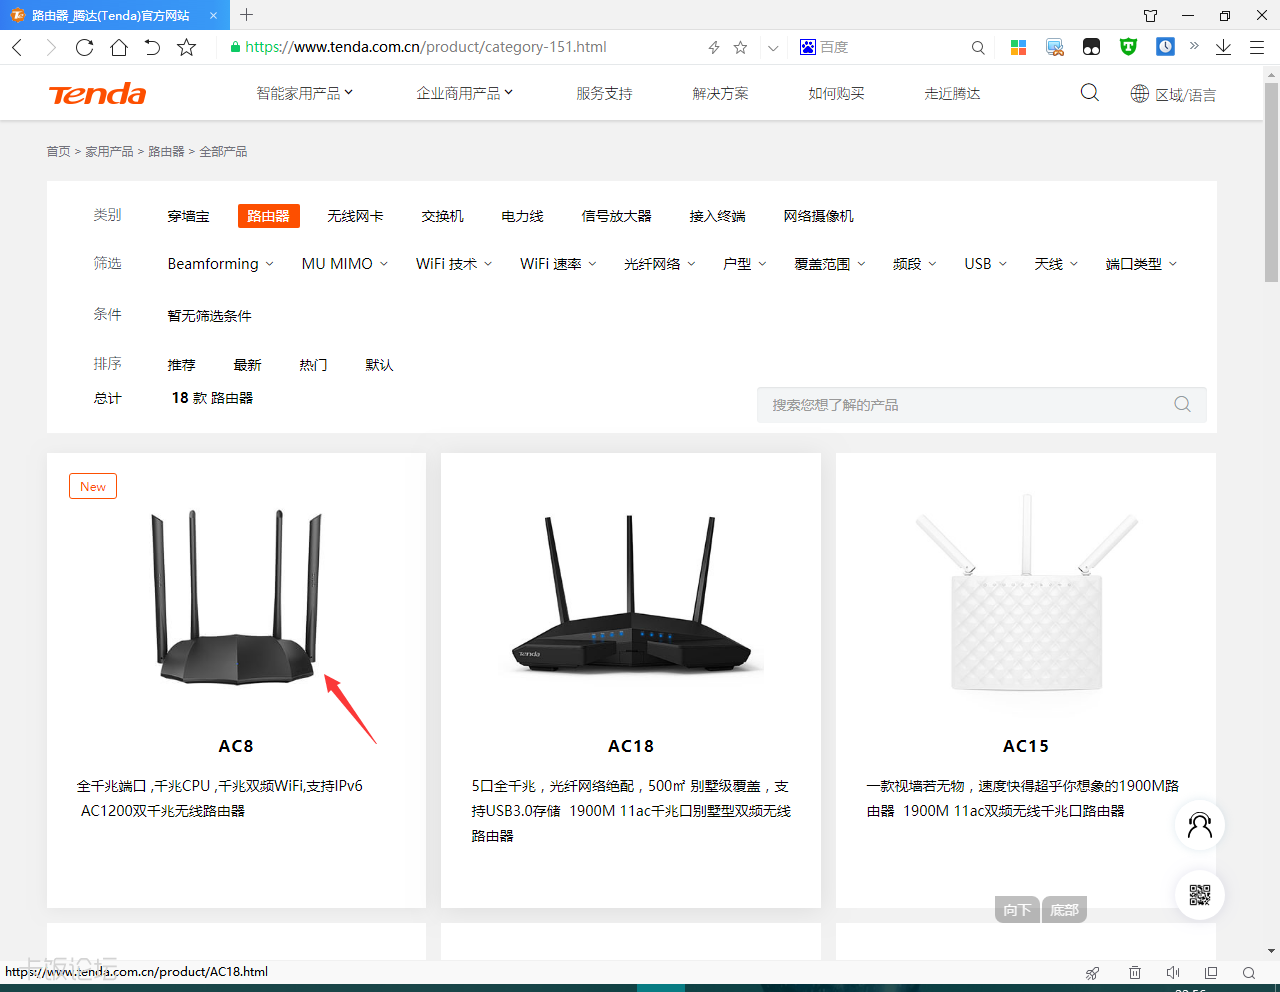The width and height of the screenshot is (1280, 992).
Task: Select 穿墙宝 category
Action: pos(188,216)
